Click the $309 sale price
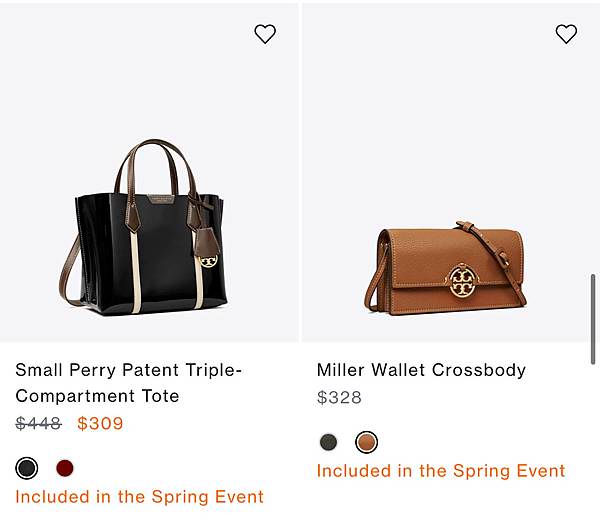 (x=100, y=423)
